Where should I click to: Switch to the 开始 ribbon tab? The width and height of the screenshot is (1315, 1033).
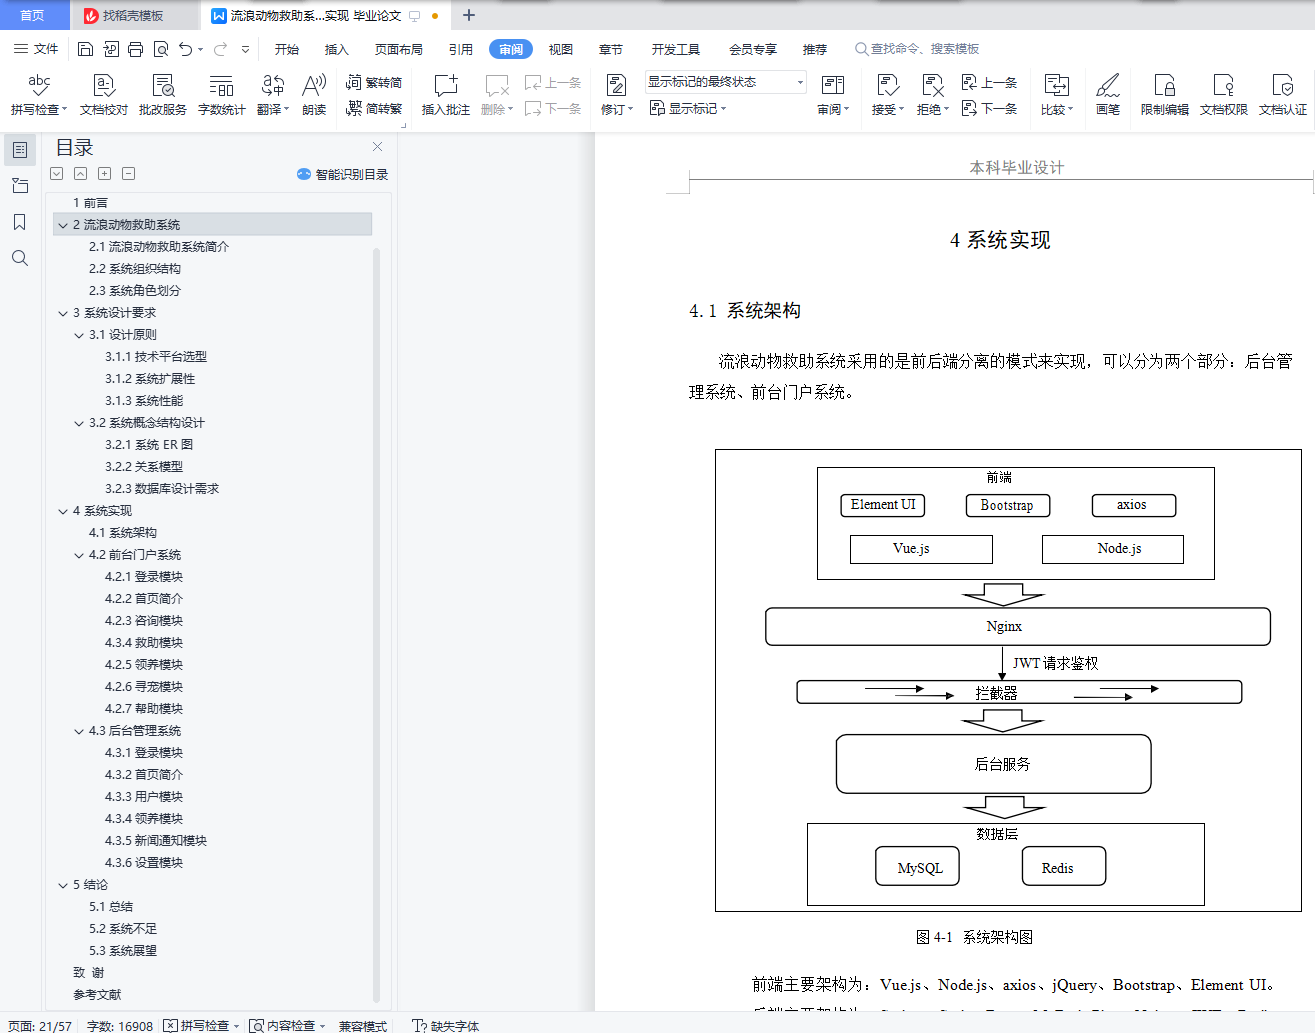[287, 49]
